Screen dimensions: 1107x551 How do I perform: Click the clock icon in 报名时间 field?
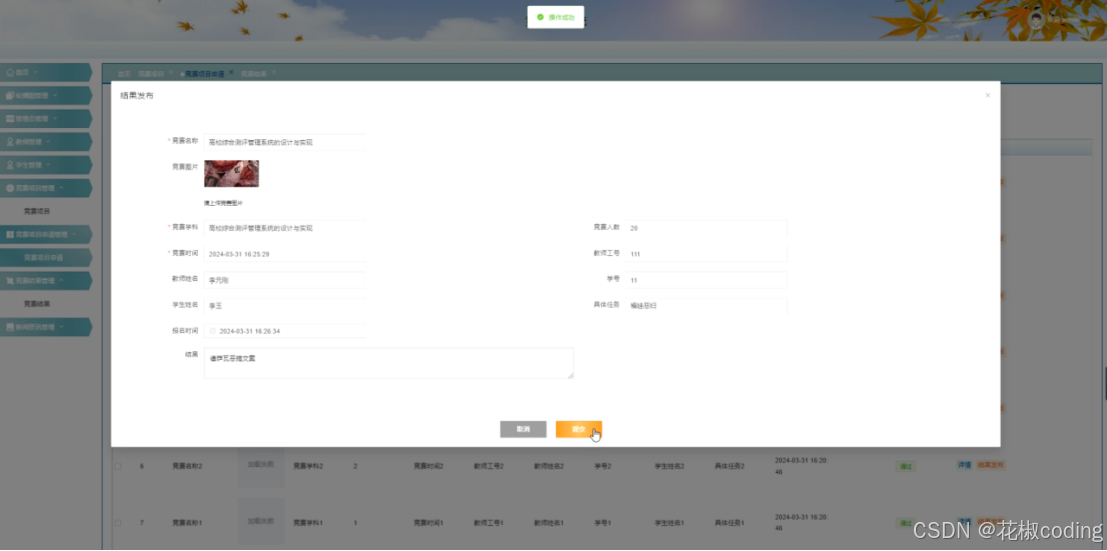(x=213, y=331)
